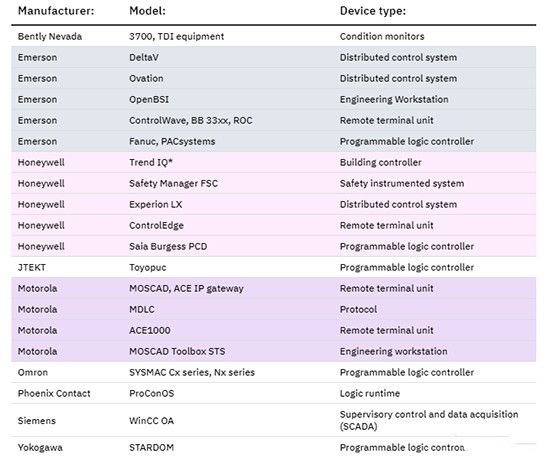Click the 'Model:' column header
Screen dimensions: 550x466
click(147, 11)
